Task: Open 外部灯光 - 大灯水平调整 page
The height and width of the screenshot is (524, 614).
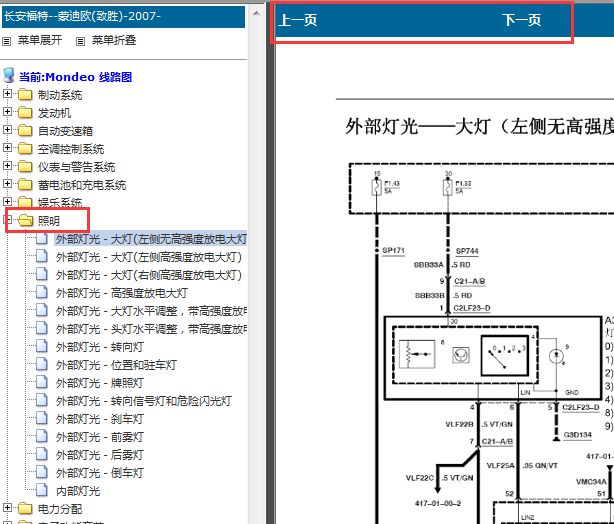Action: 151,311
